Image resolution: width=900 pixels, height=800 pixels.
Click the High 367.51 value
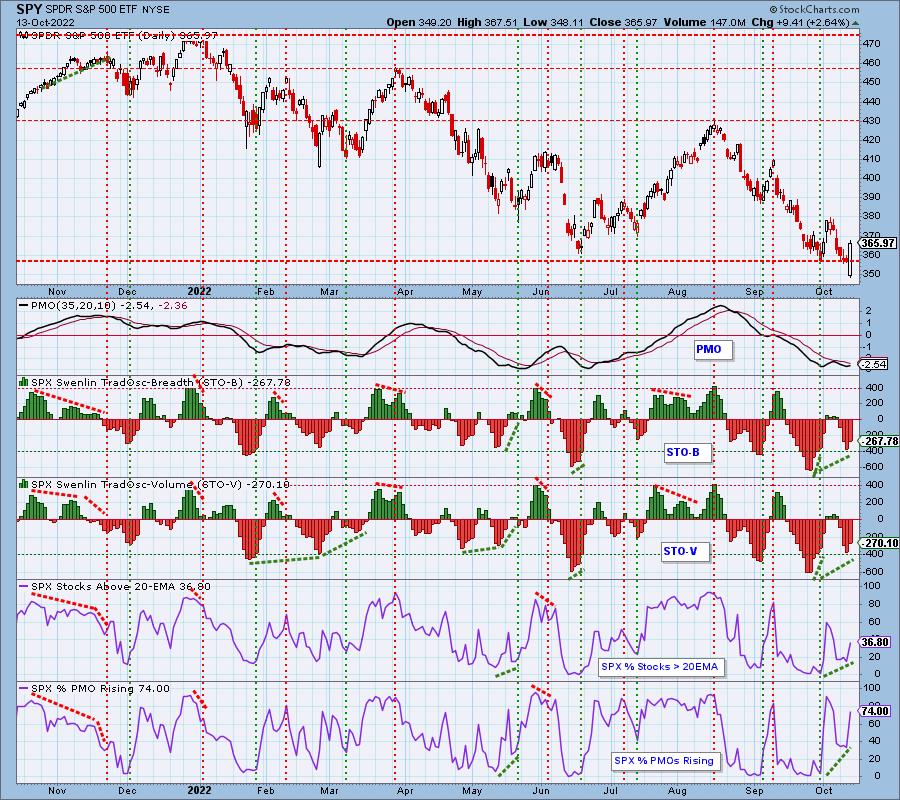[x=487, y=22]
